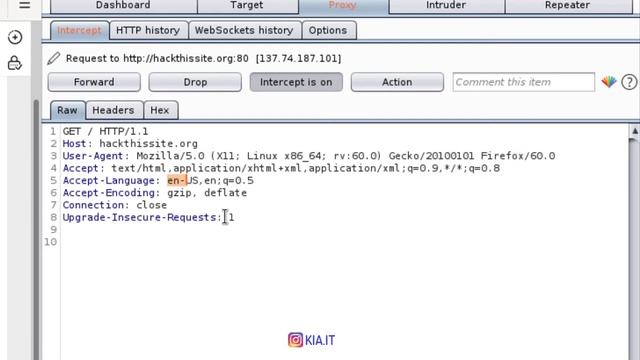
Task: Select the Raw view tab
Action: coord(67,110)
